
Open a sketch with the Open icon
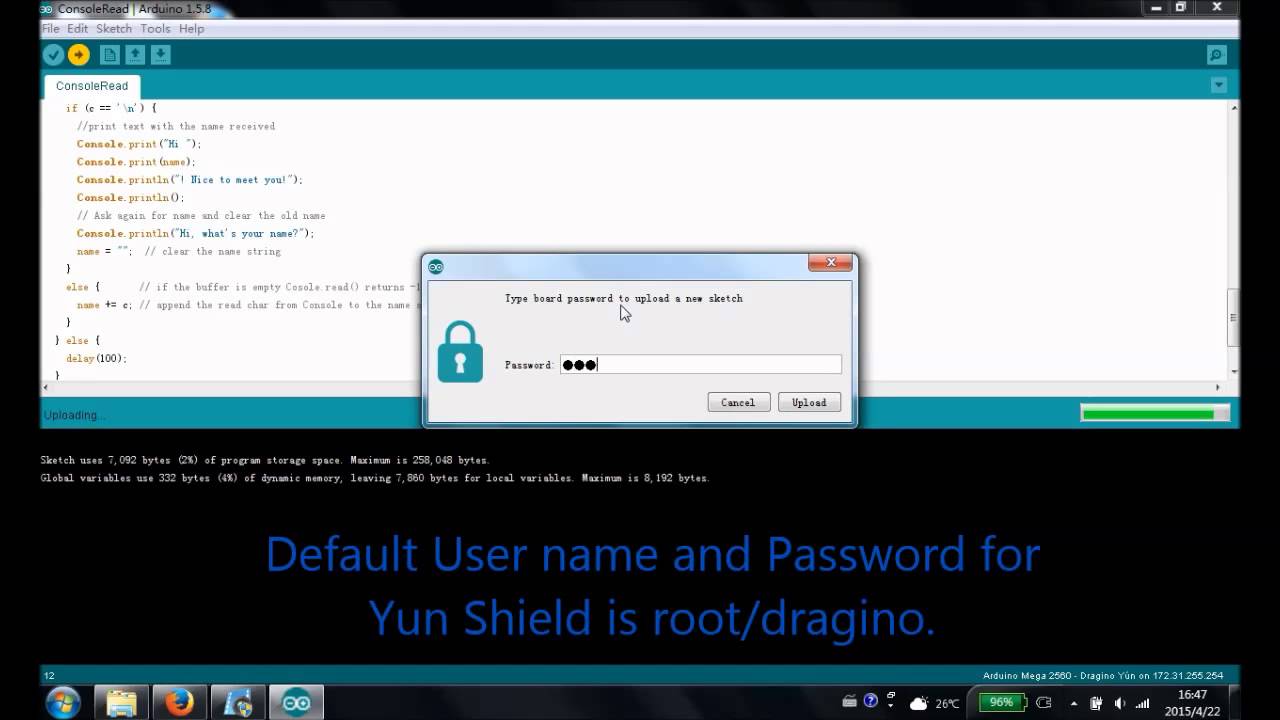[x=135, y=55]
